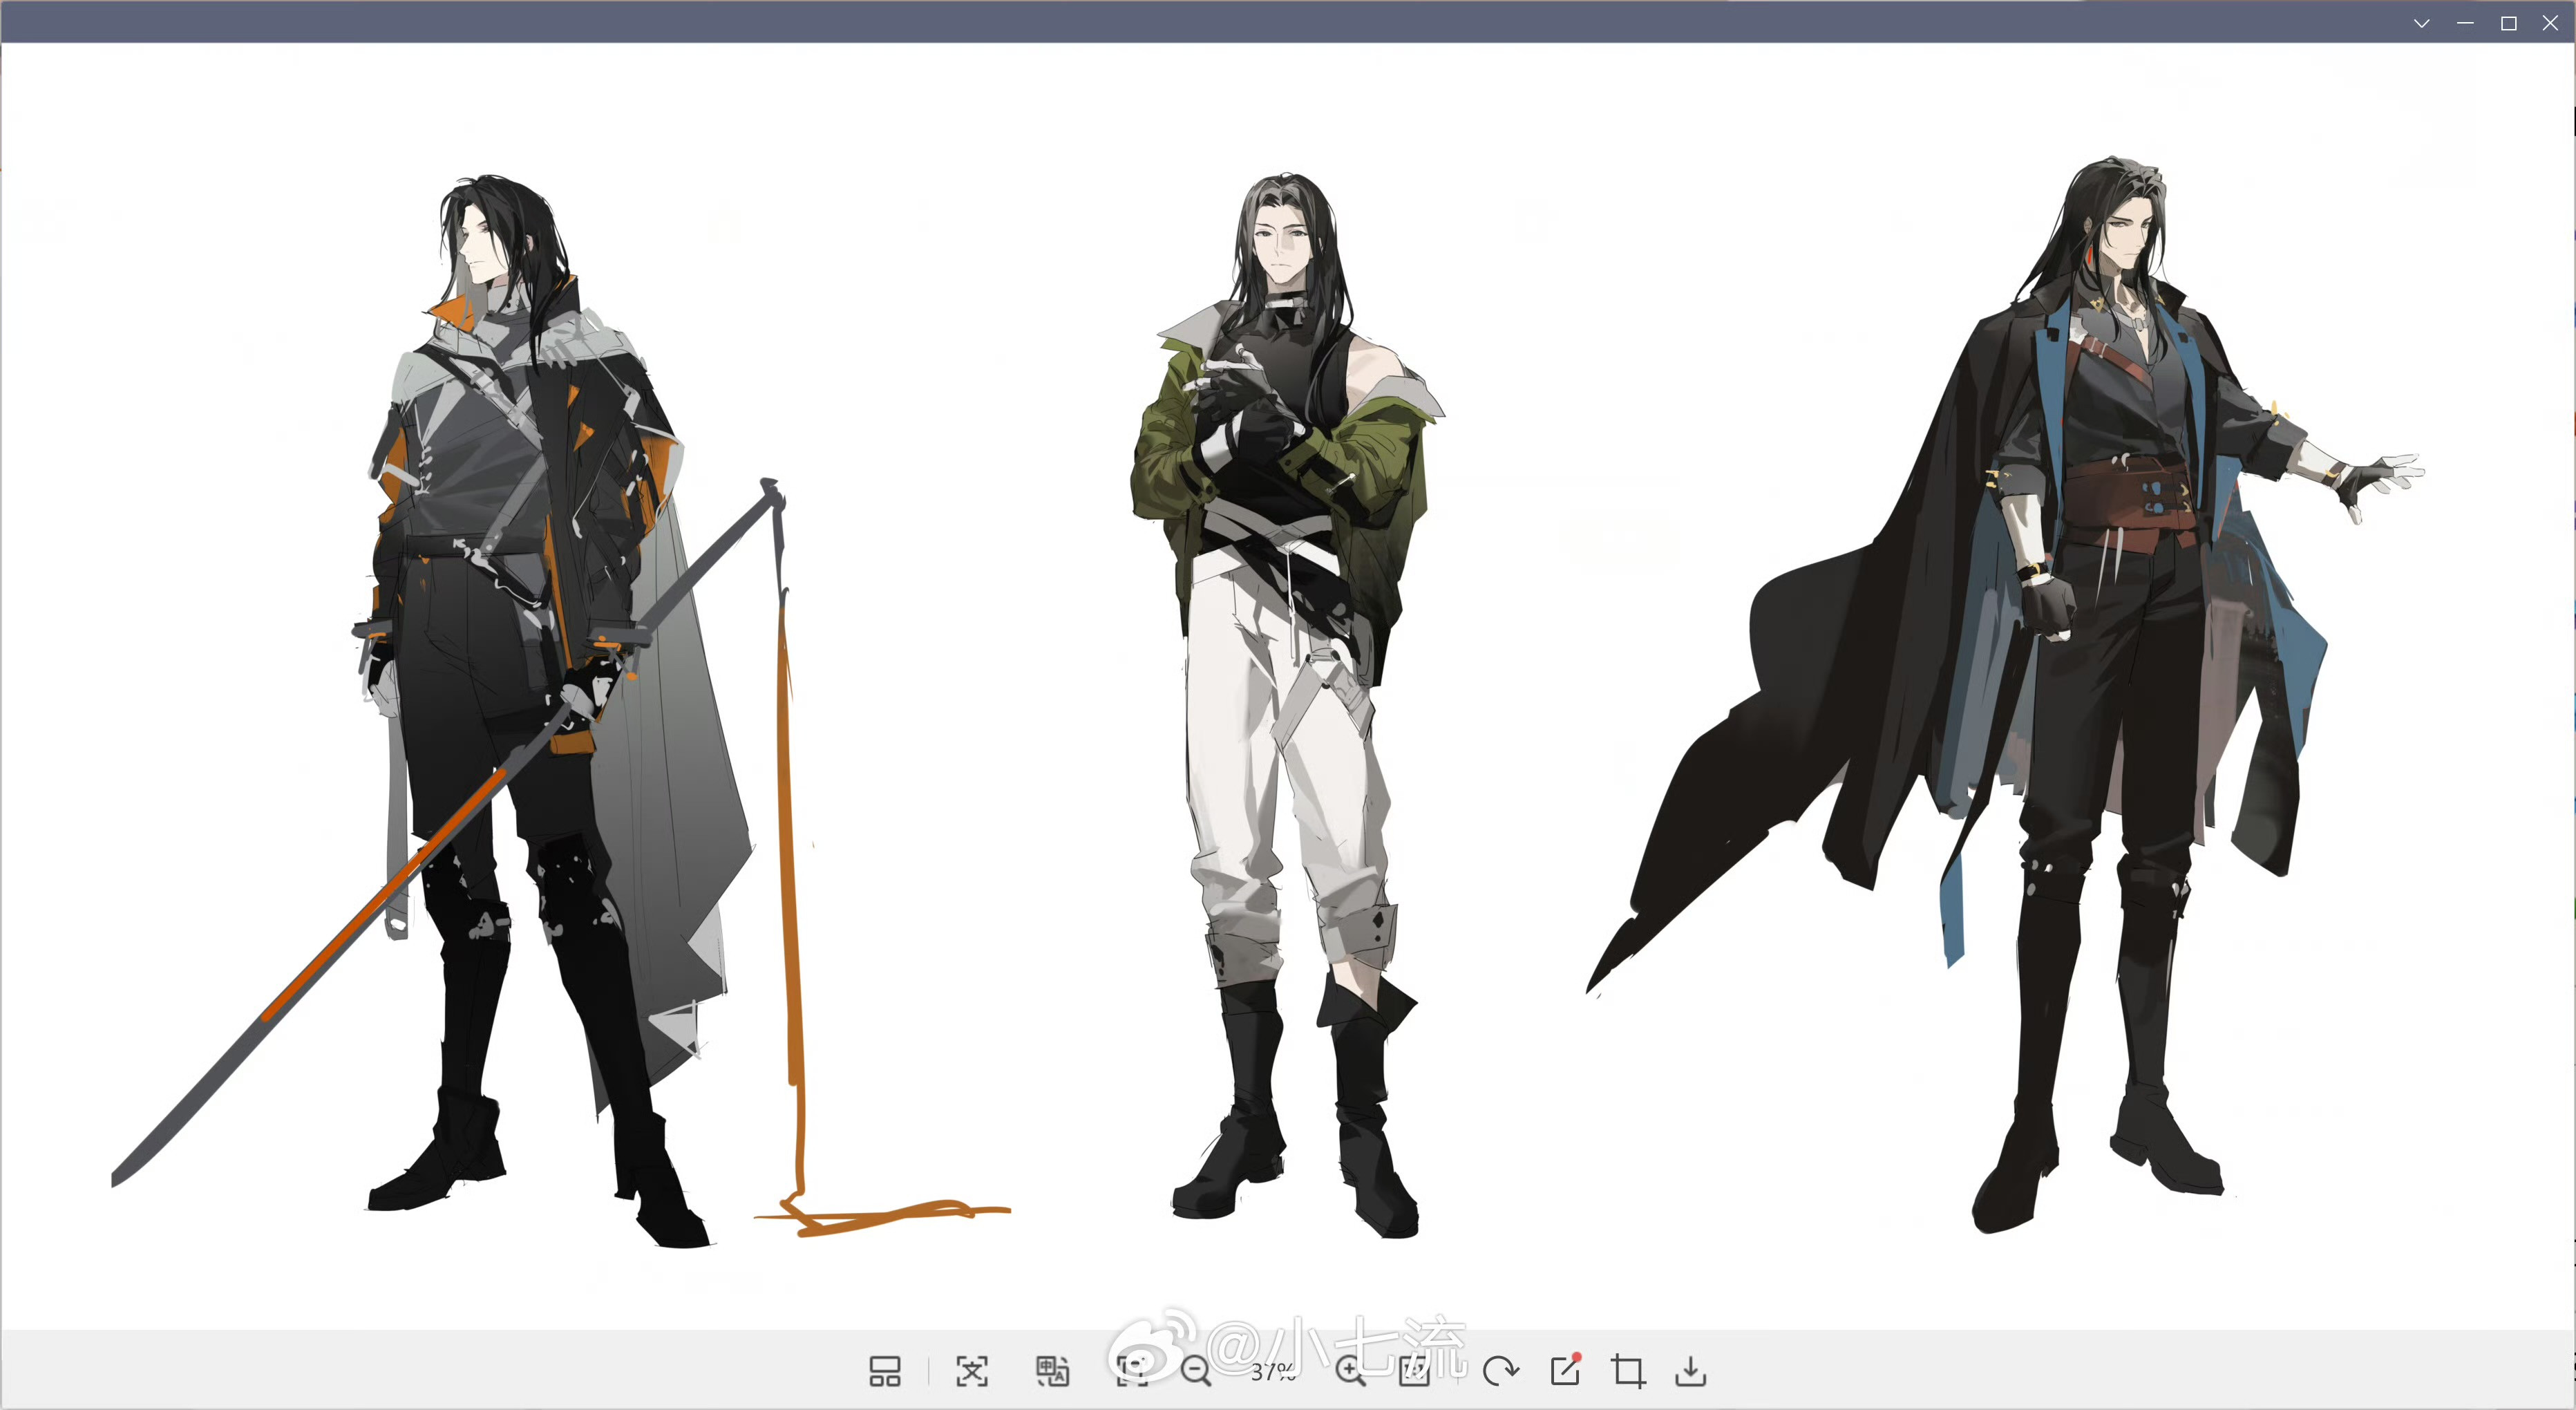Close the image viewer window

click(2551, 23)
